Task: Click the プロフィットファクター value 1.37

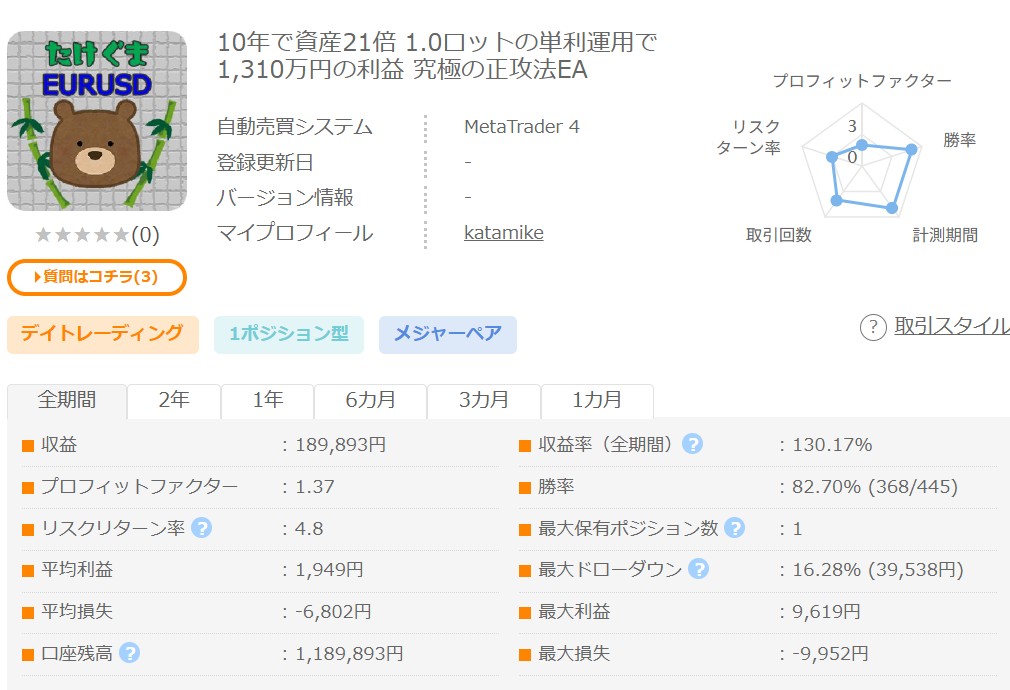Action: [x=315, y=486]
